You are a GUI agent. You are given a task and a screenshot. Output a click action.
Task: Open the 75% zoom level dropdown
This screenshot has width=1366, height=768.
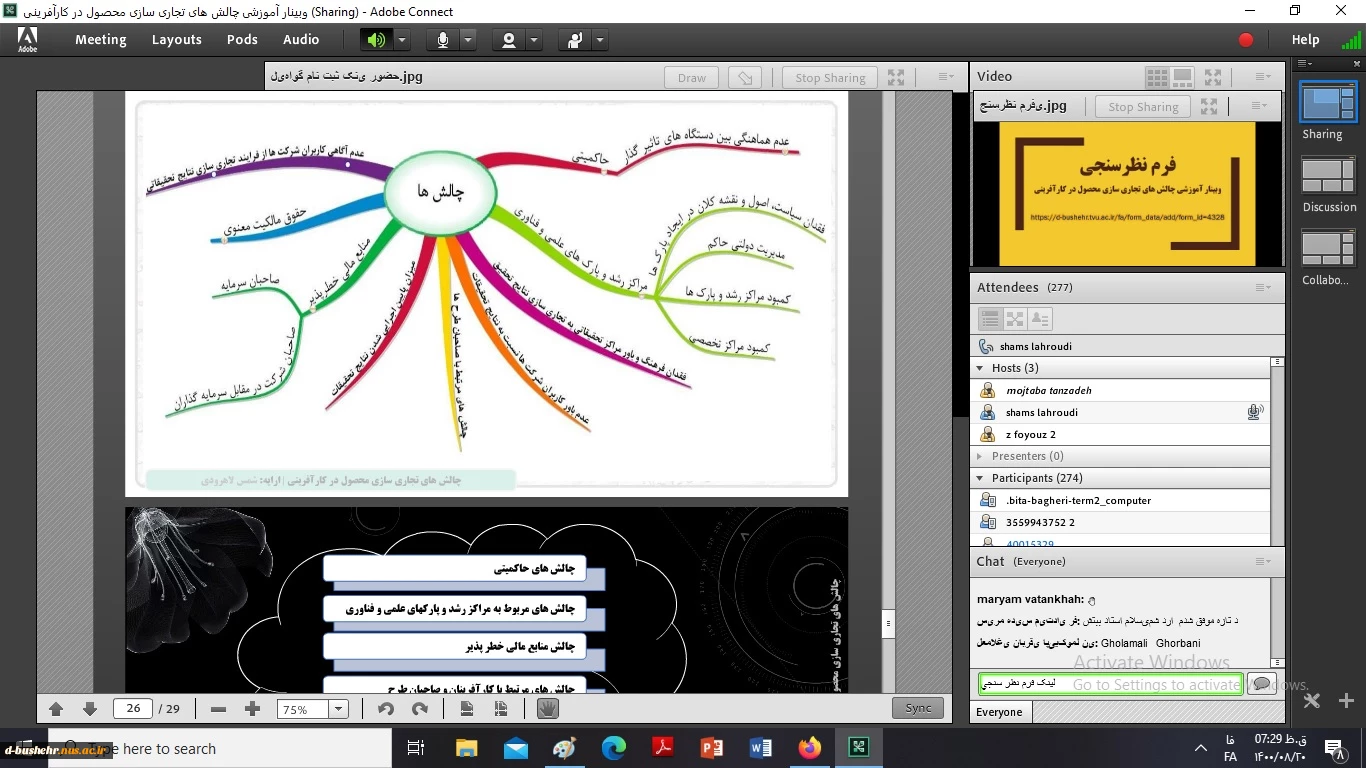(338, 709)
